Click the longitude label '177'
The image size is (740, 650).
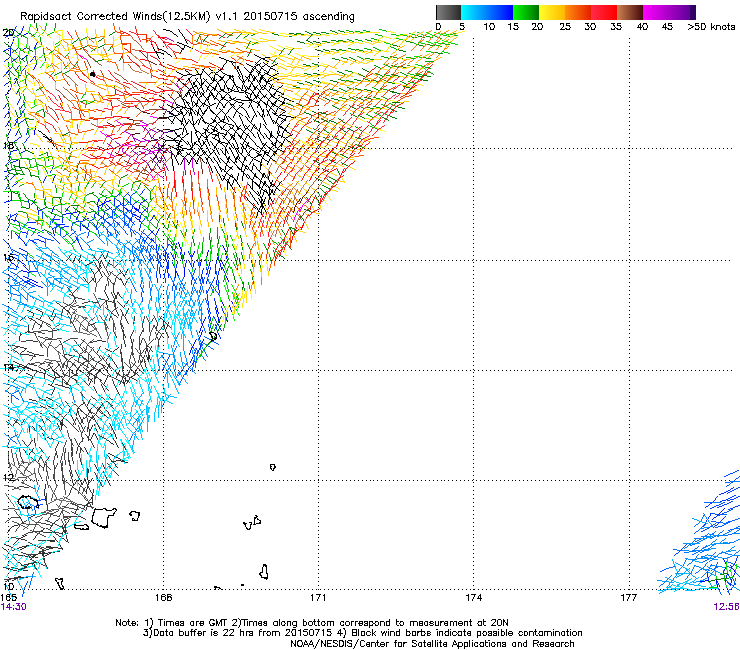pos(629,598)
